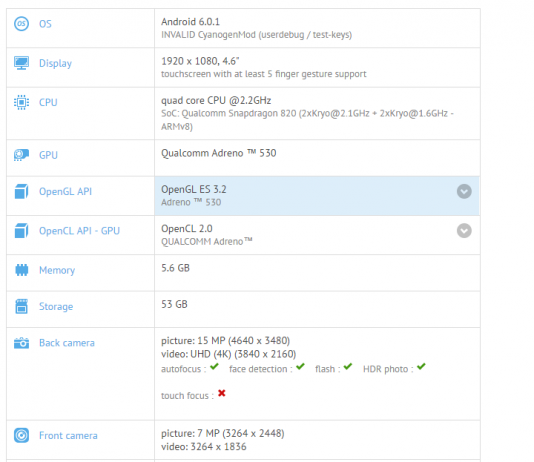Viewport: 534px width, 462px height.
Task: Click the OS circle icon
Action: (x=21, y=24)
